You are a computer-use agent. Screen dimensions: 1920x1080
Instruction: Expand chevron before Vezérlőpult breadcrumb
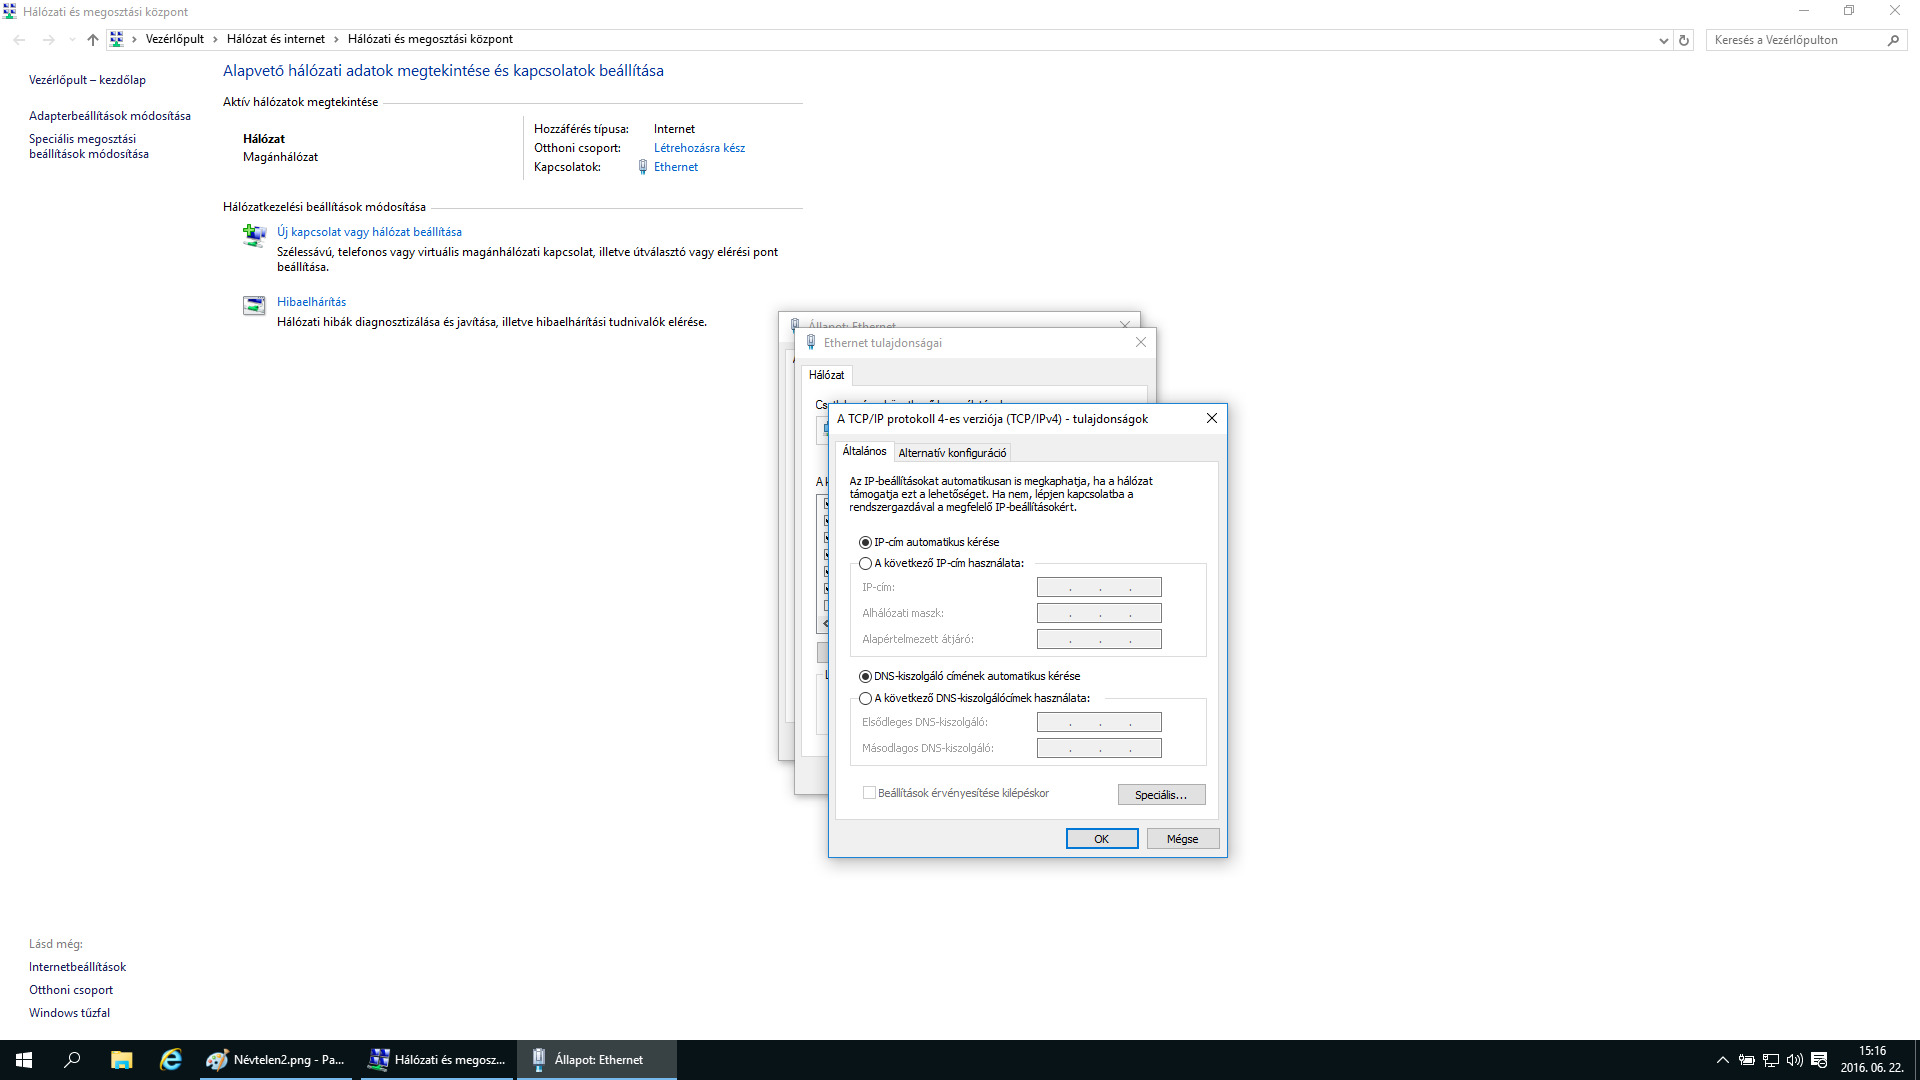pos(134,39)
